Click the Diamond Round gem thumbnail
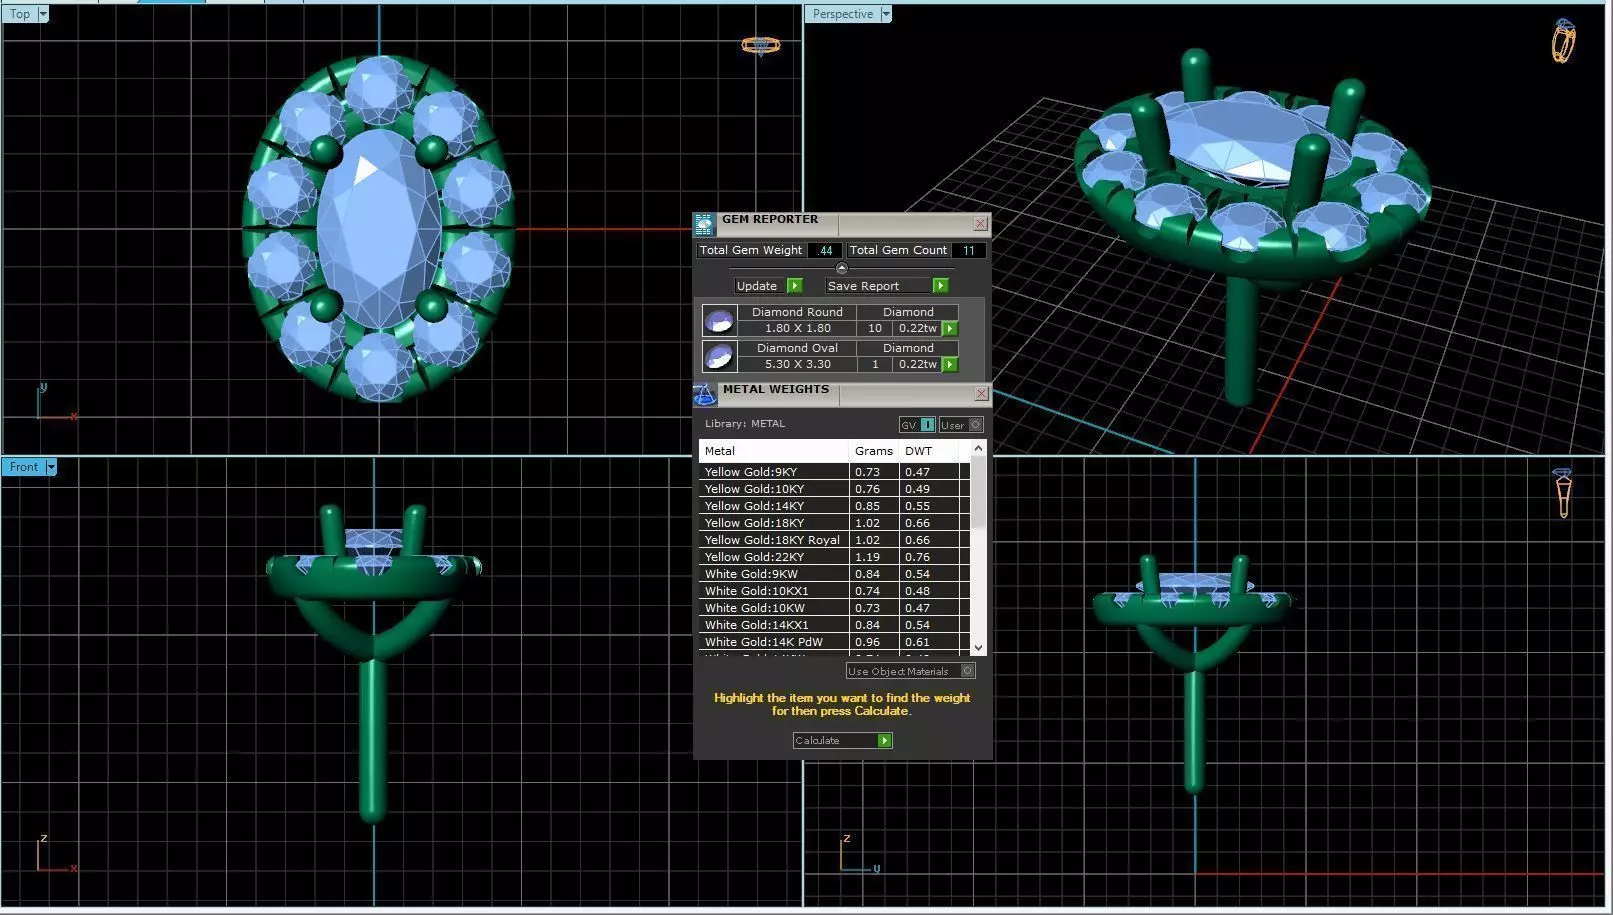The height and width of the screenshot is (915, 1613). click(719, 320)
